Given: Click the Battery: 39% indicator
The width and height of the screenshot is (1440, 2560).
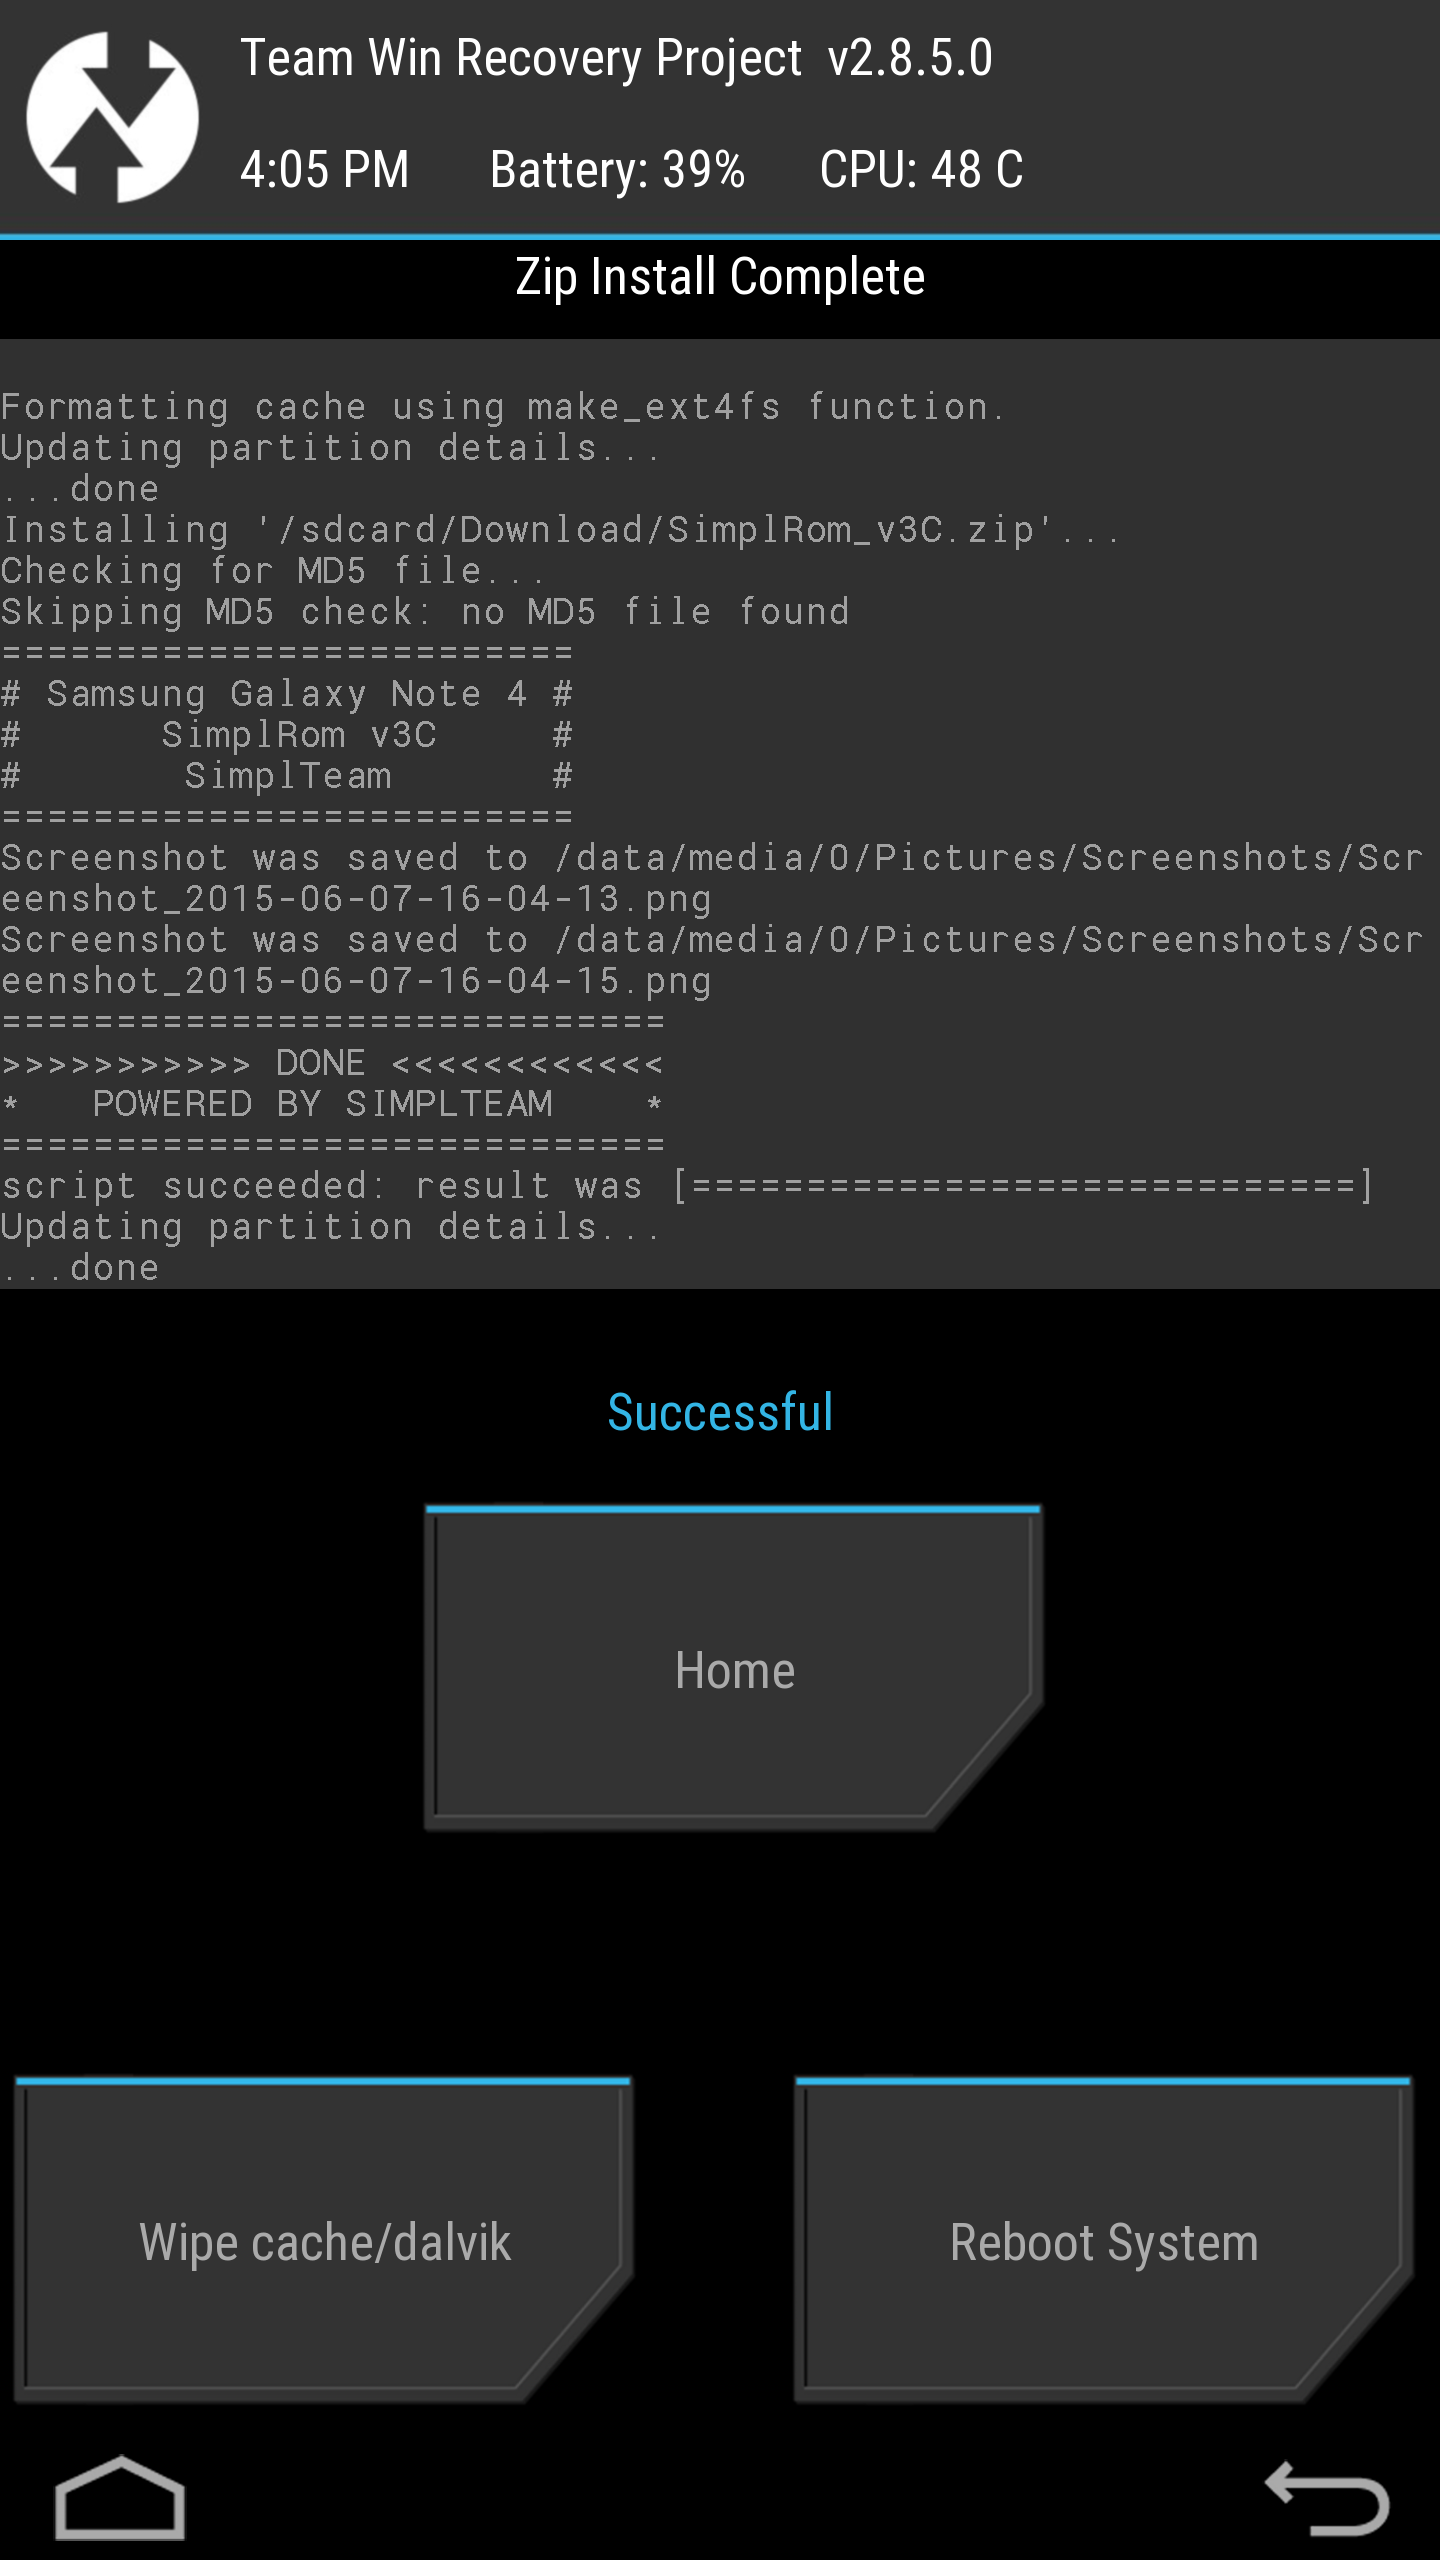Looking at the screenshot, I should click(618, 169).
